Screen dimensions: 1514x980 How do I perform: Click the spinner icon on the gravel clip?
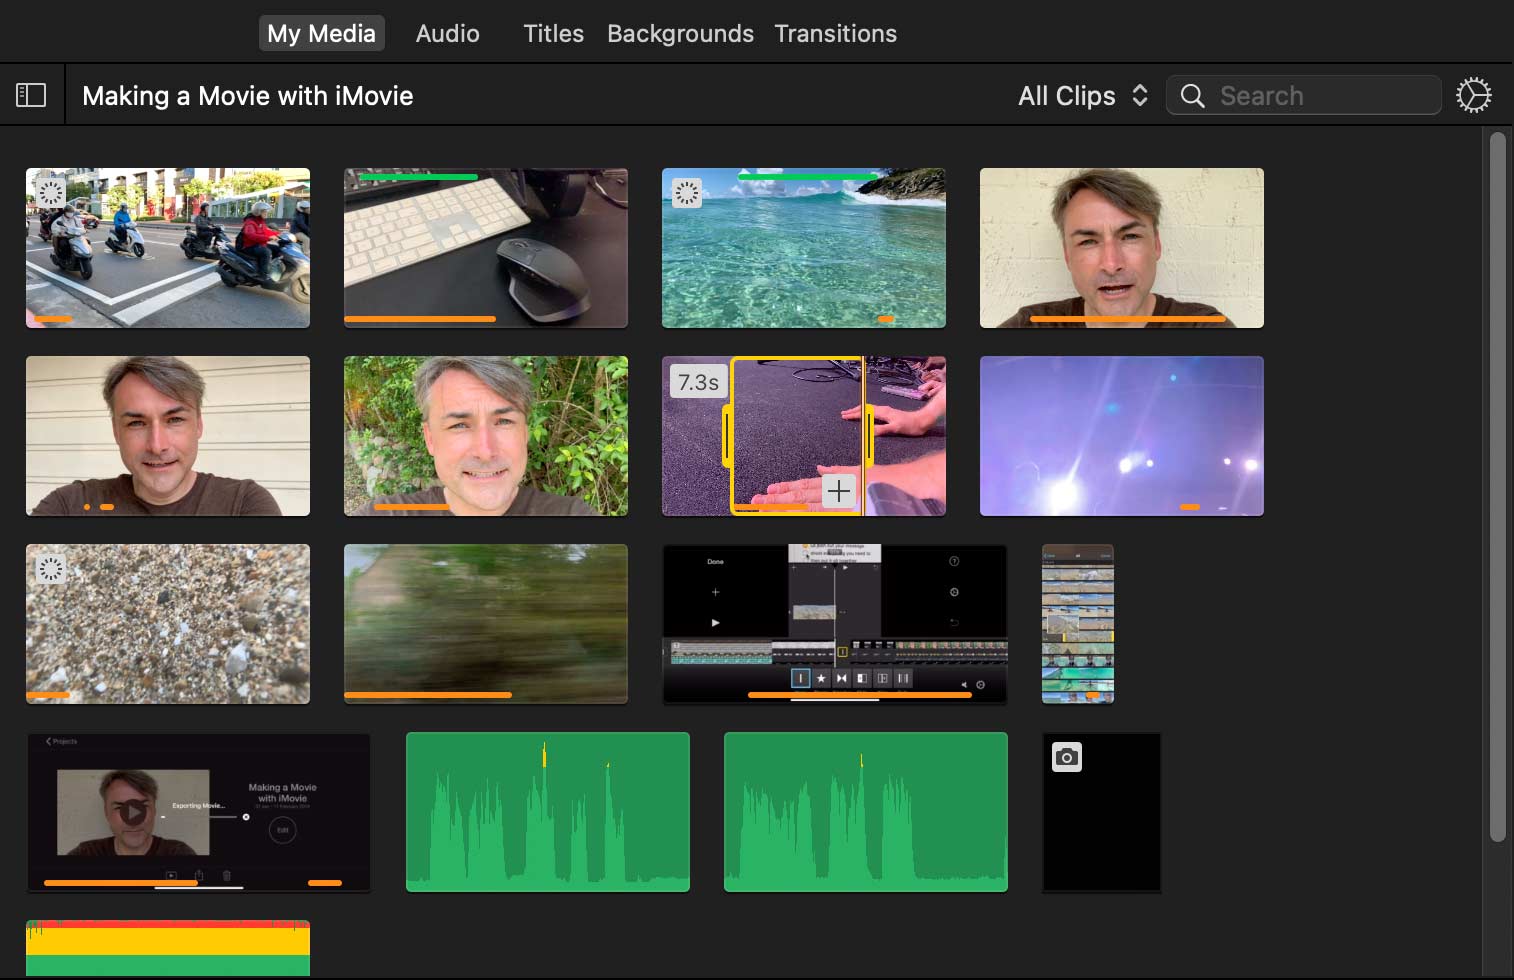[x=51, y=569]
